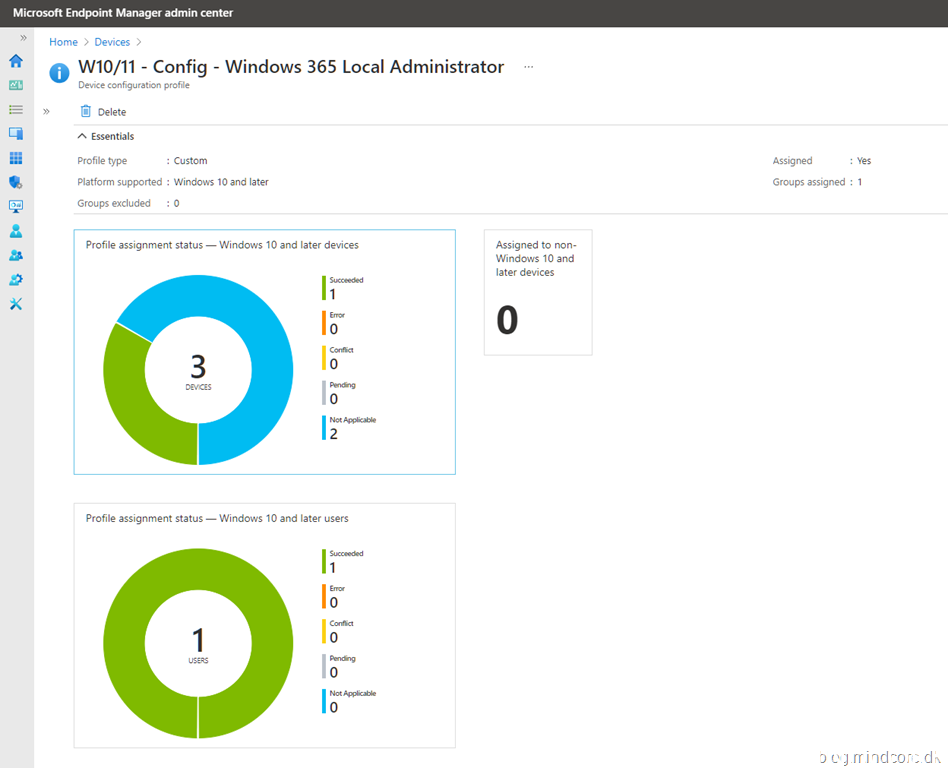Open Reports monitor icon in sidebar

point(16,206)
